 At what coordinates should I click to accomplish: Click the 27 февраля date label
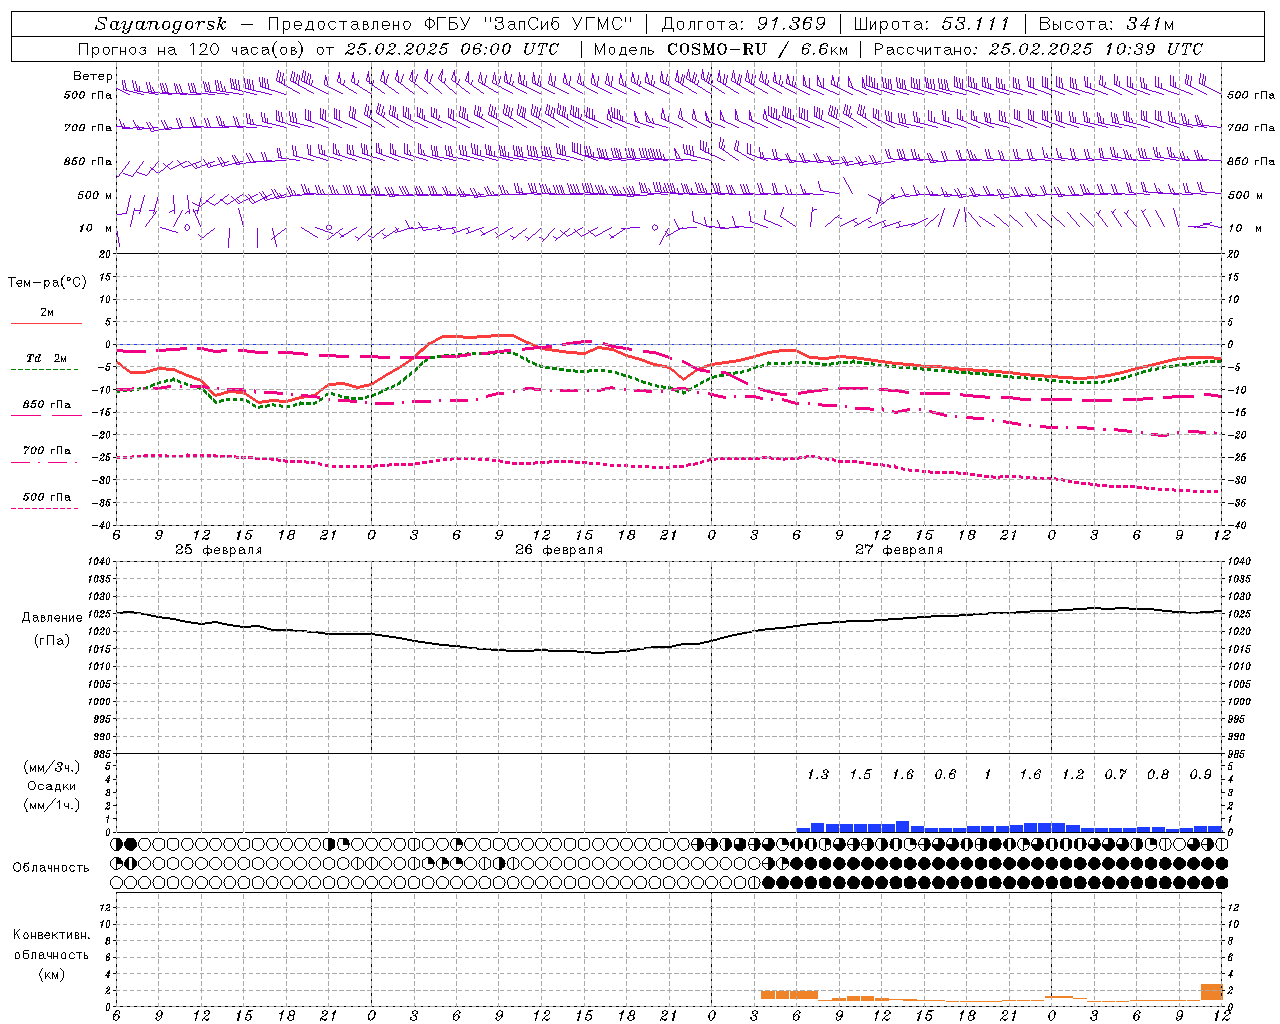point(899,550)
